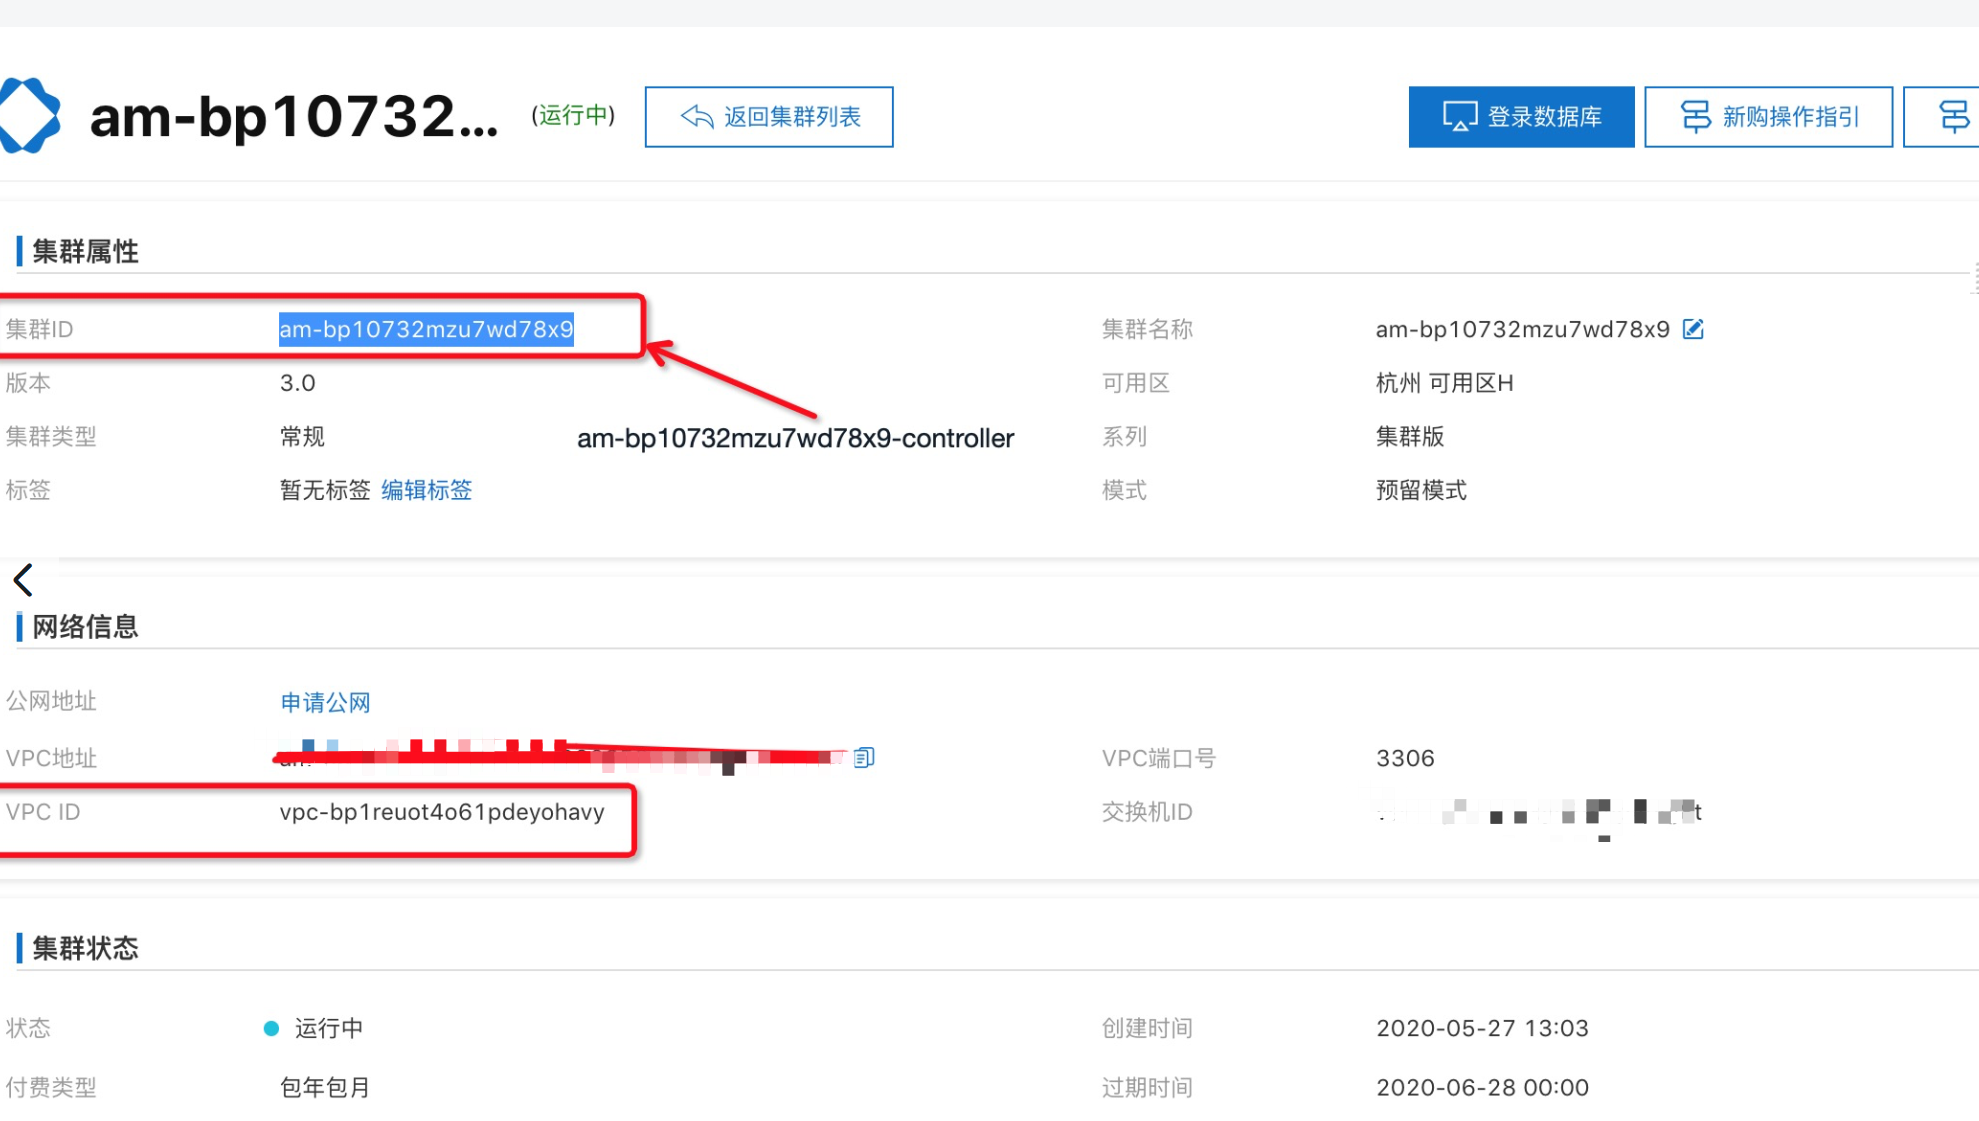Image resolution: width=1979 pixels, height=1121 pixels.
Task: Click the 网络信息 section heading
Action: [85, 627]
